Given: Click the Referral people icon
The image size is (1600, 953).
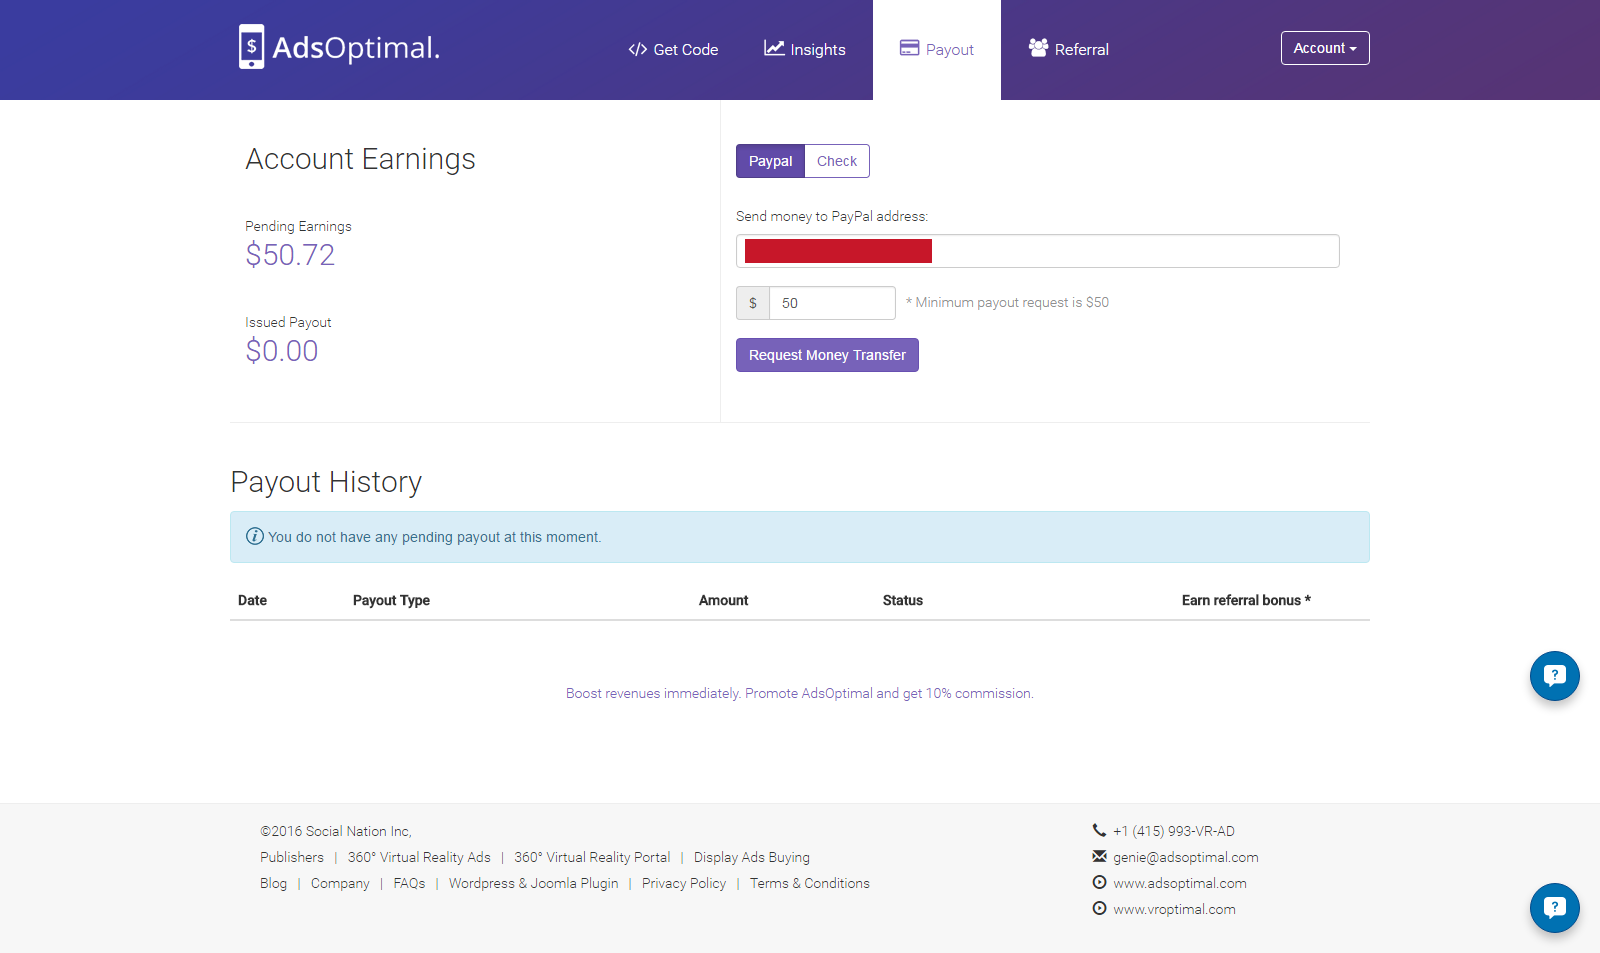Looking at the screenshot, I should (1038, 48).
